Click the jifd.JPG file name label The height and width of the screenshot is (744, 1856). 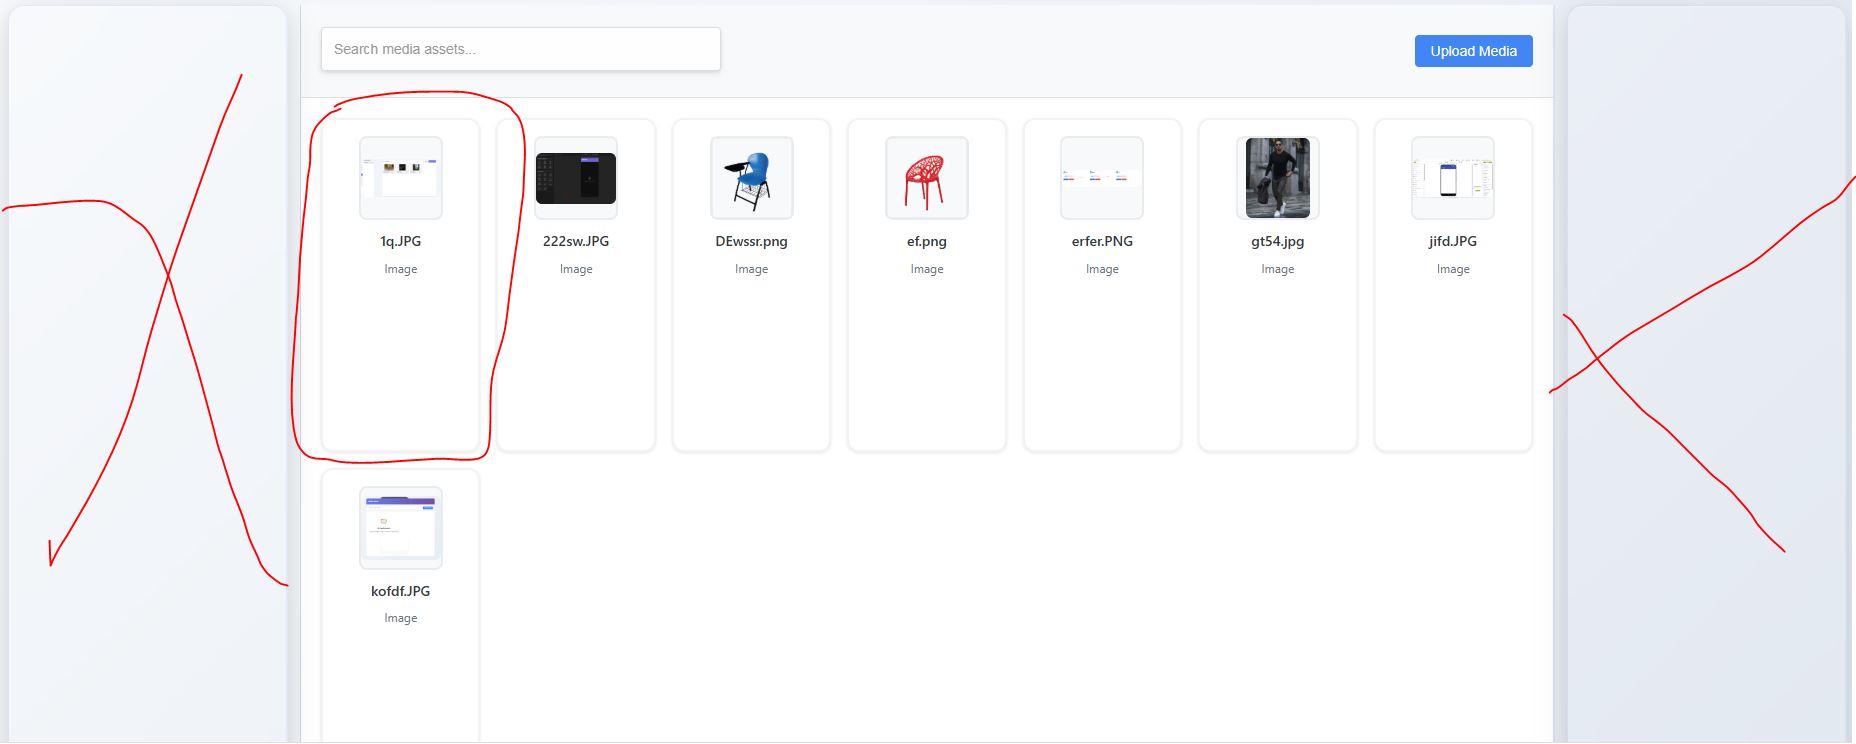[x=1452, y=241]
